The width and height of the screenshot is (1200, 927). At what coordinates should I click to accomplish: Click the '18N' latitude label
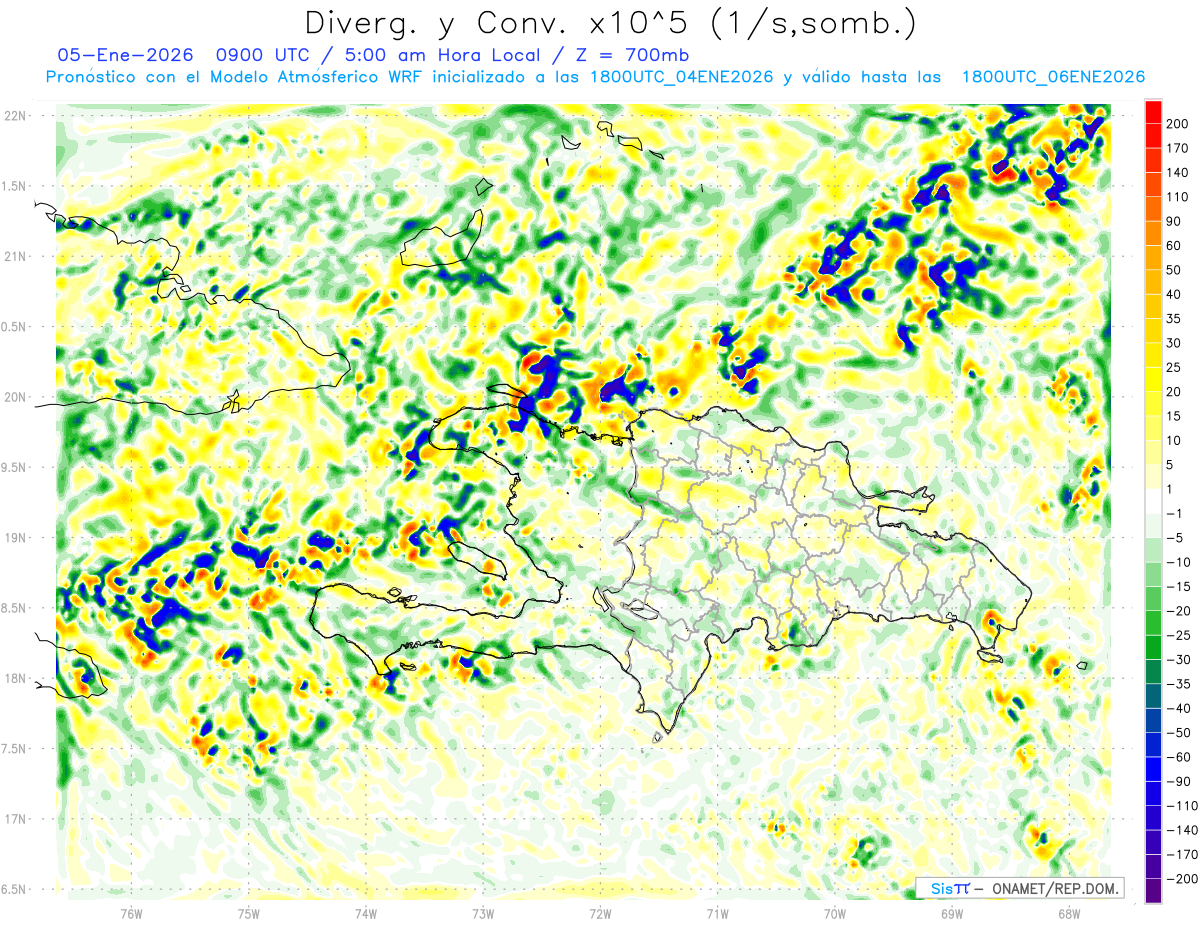click(15, 678)
